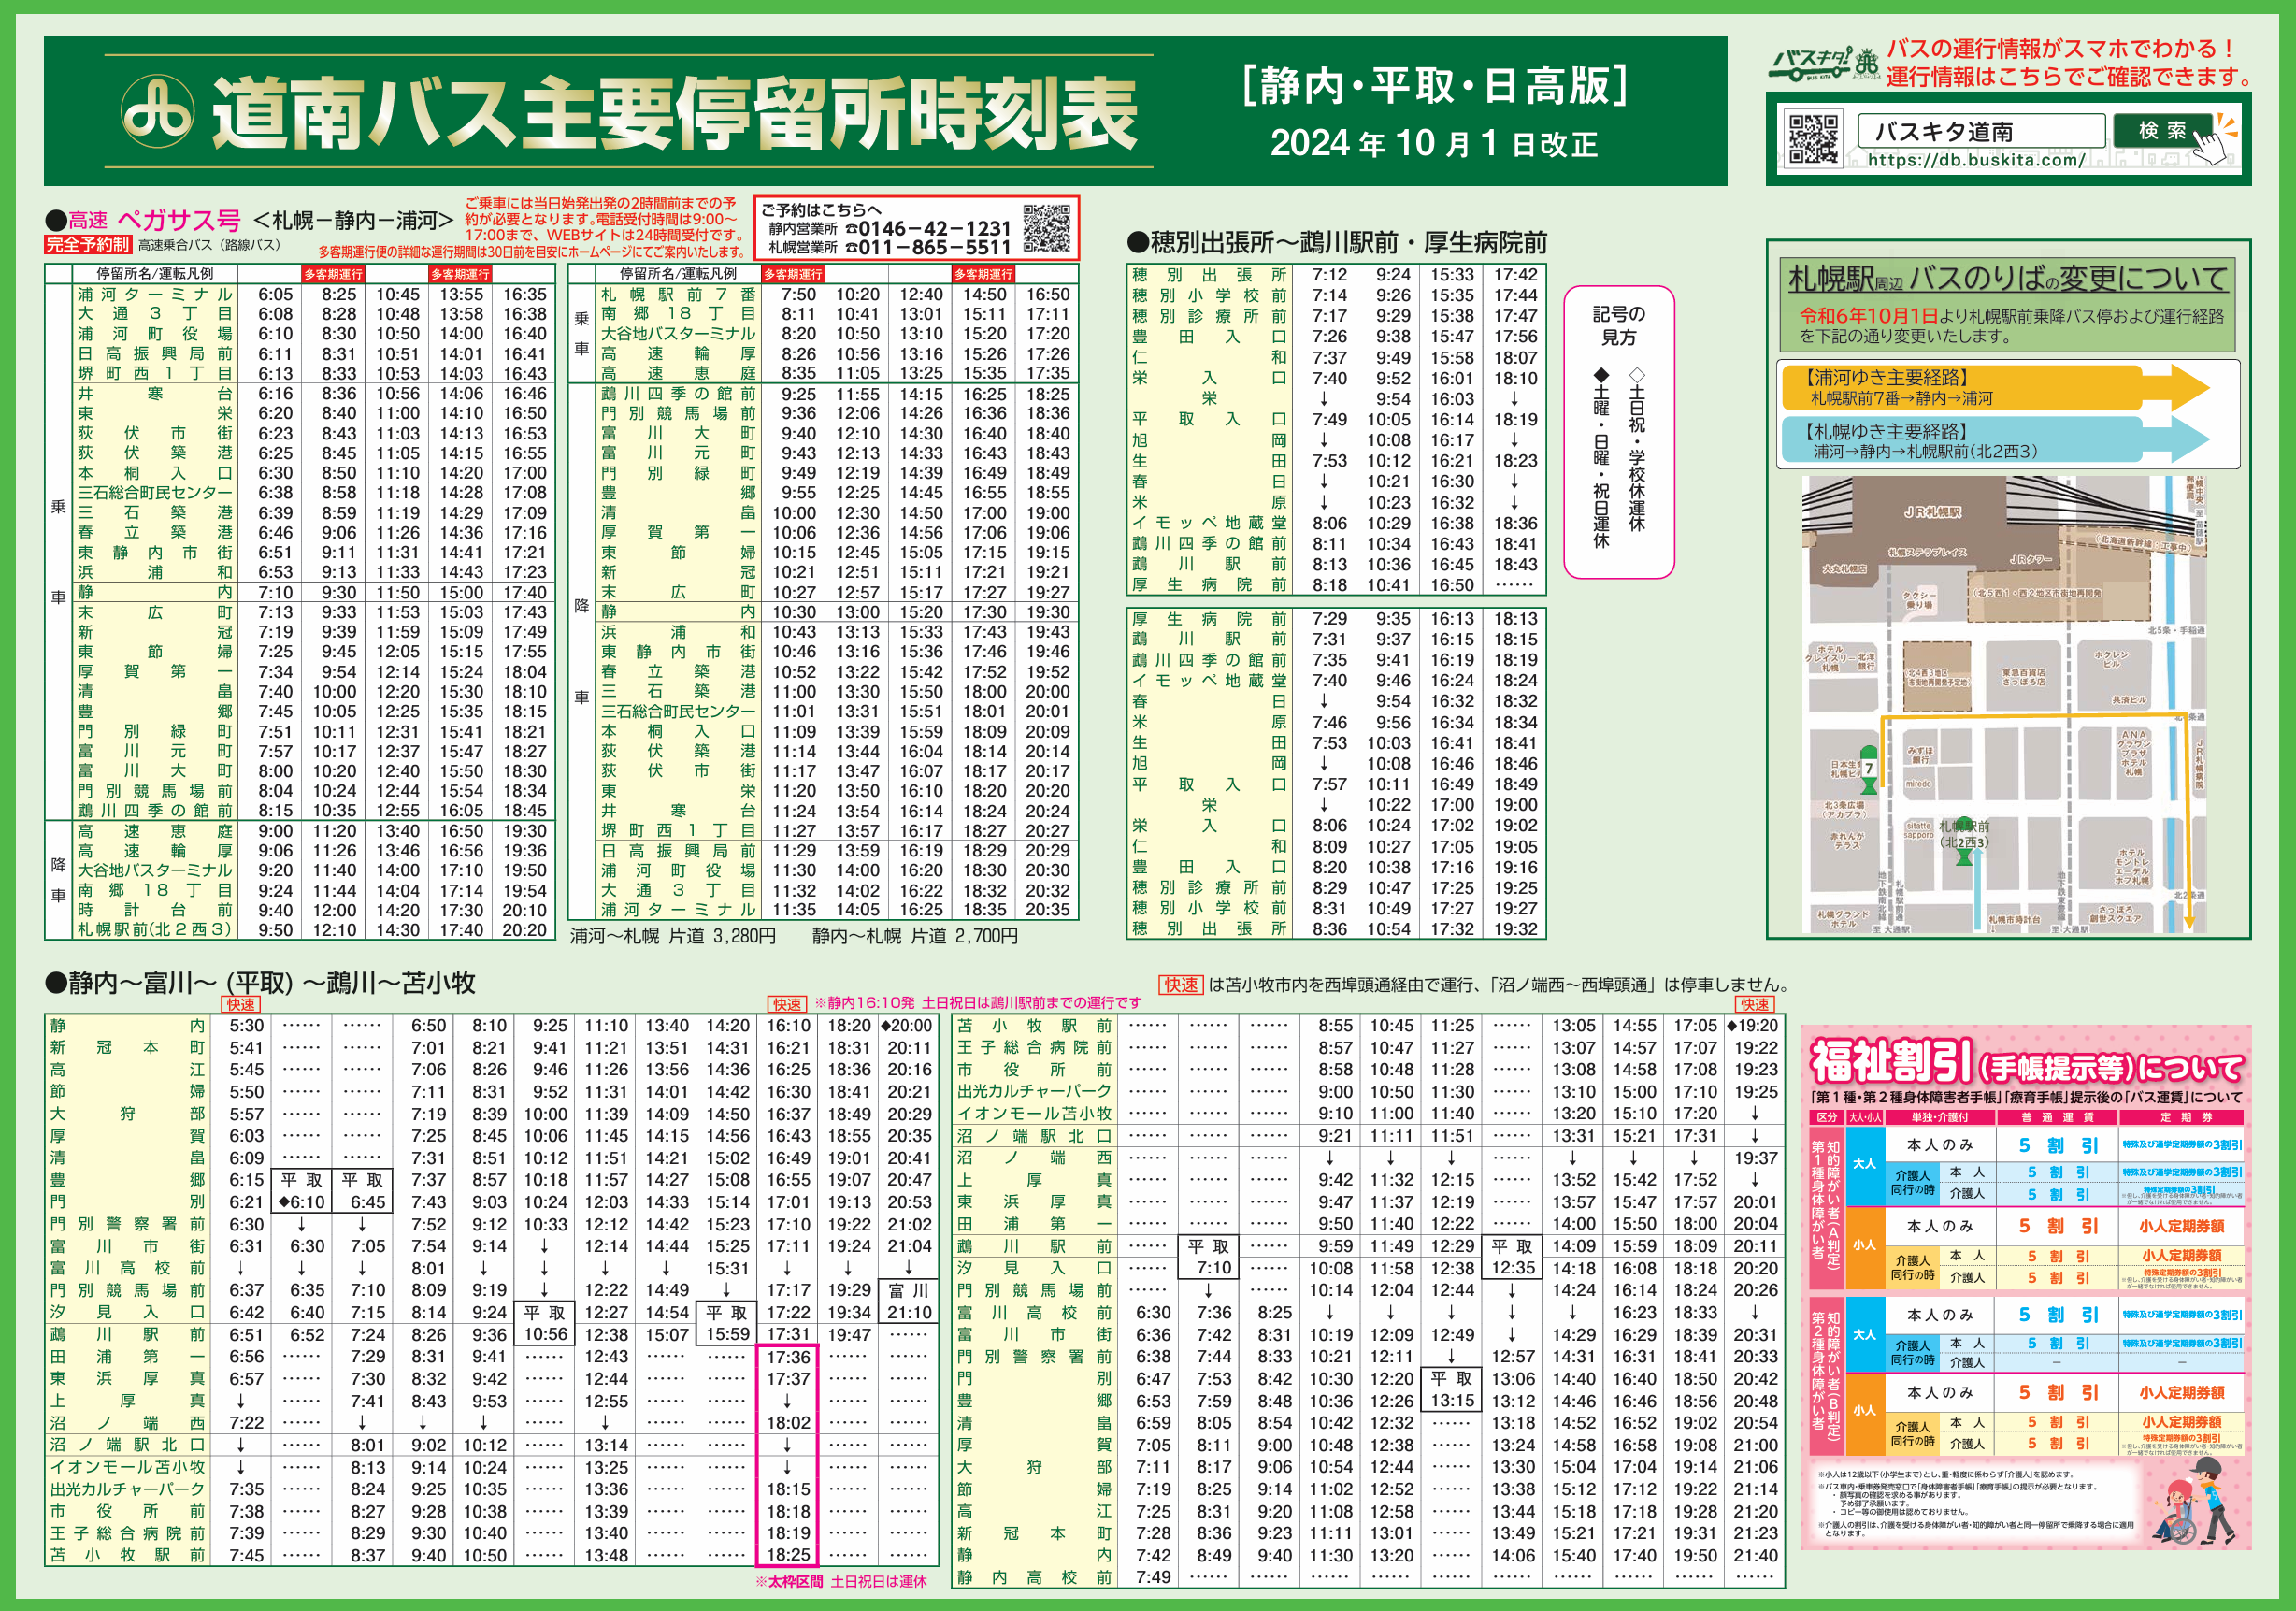Screen dimensions: 2296x1611
Task: Click the reservation QR code near phone numbers
Action: point(1047,227)
